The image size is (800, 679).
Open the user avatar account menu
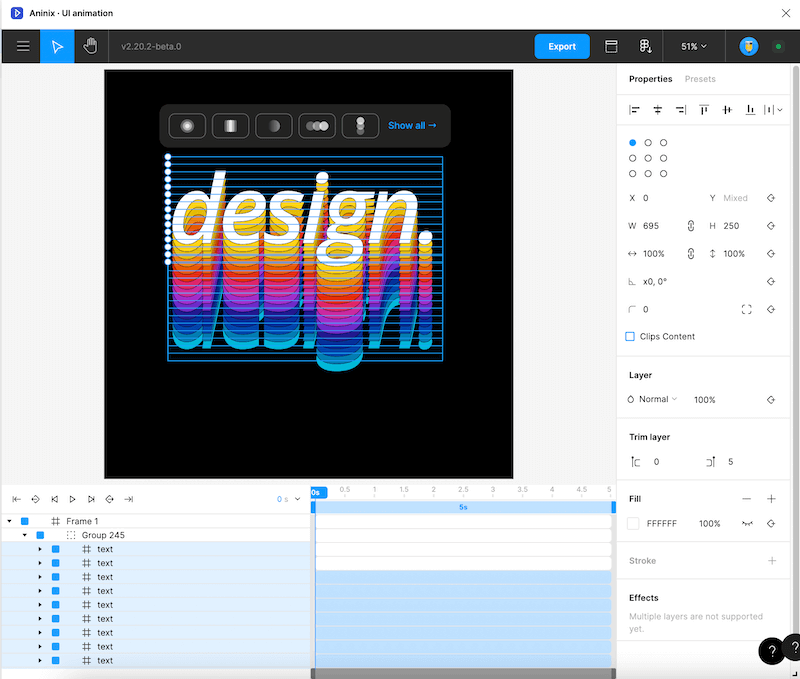click(748, 46)
